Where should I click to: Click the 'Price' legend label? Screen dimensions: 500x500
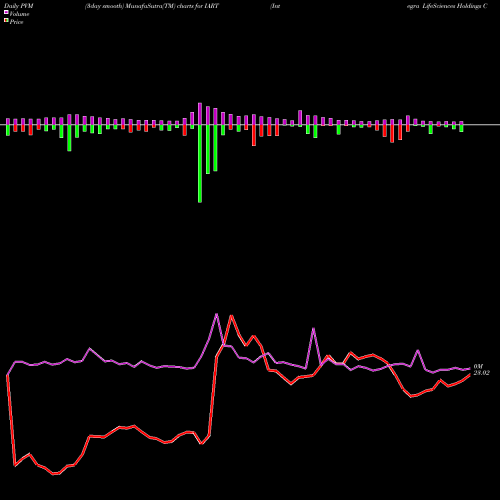tap(16, 22)
